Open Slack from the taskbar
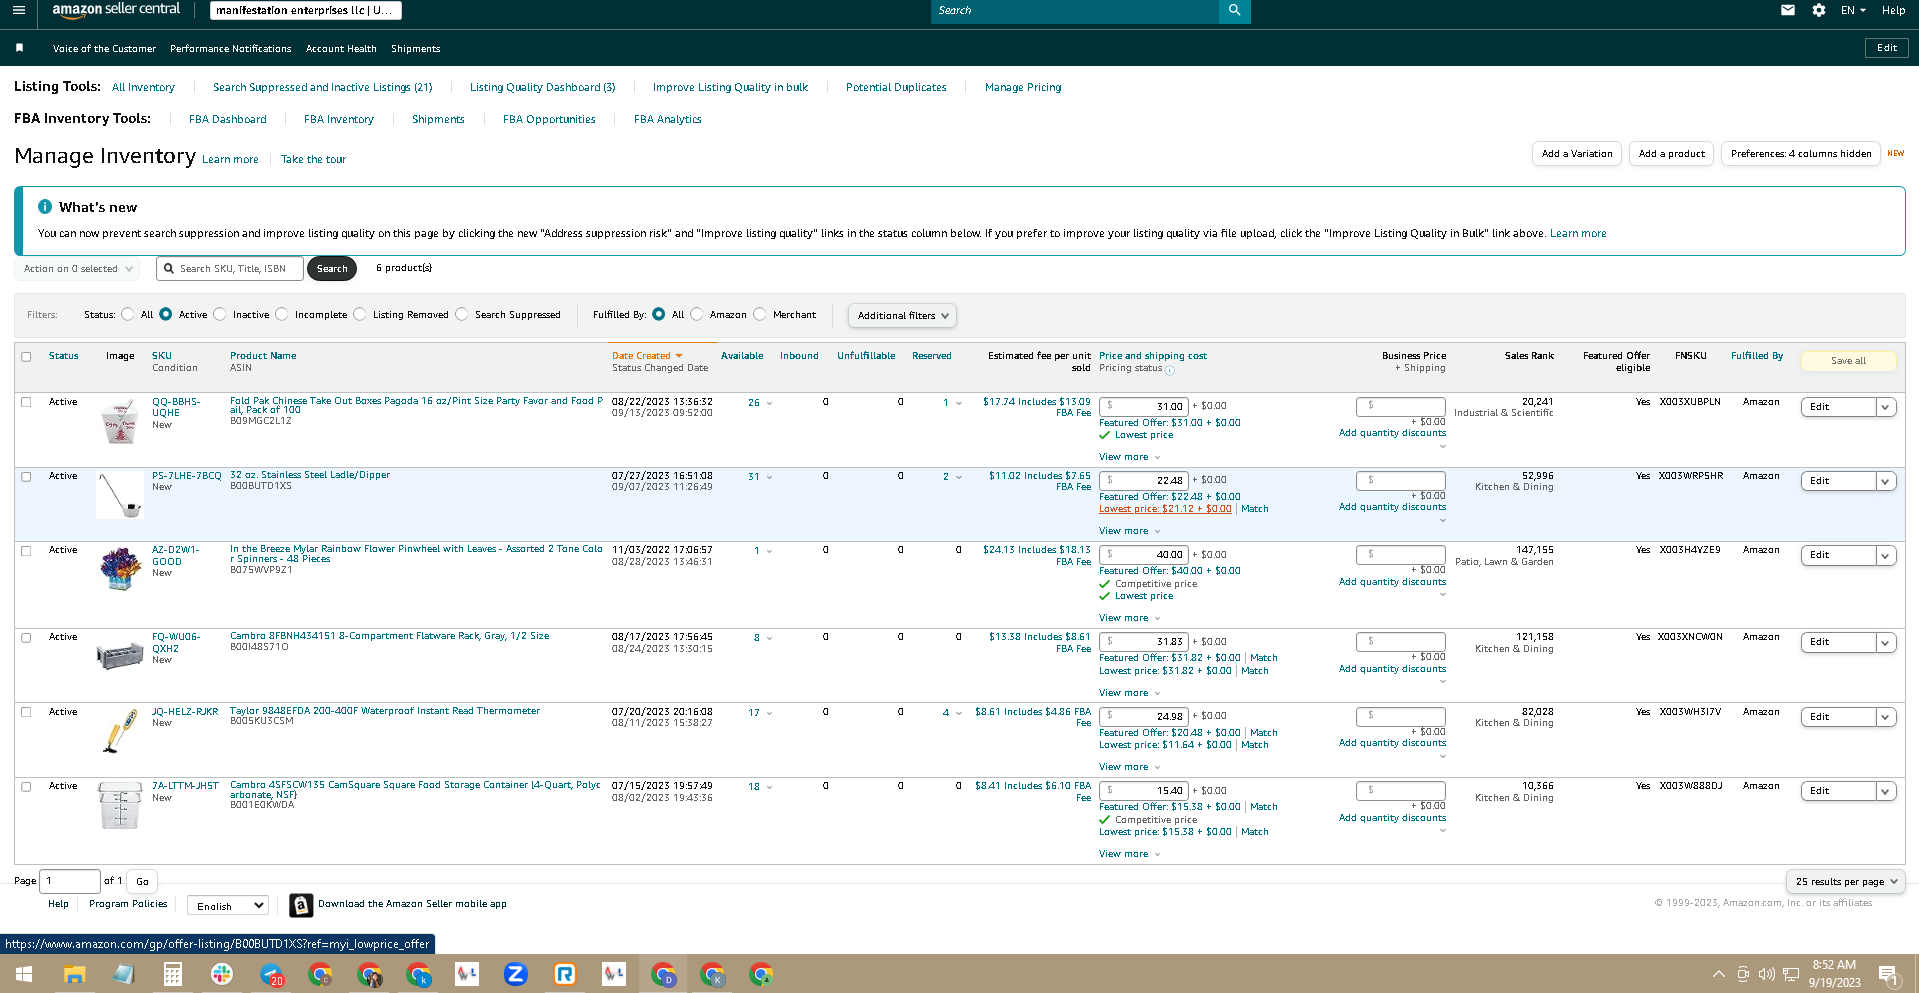1919x993 pixels. (x=222, y=974)
